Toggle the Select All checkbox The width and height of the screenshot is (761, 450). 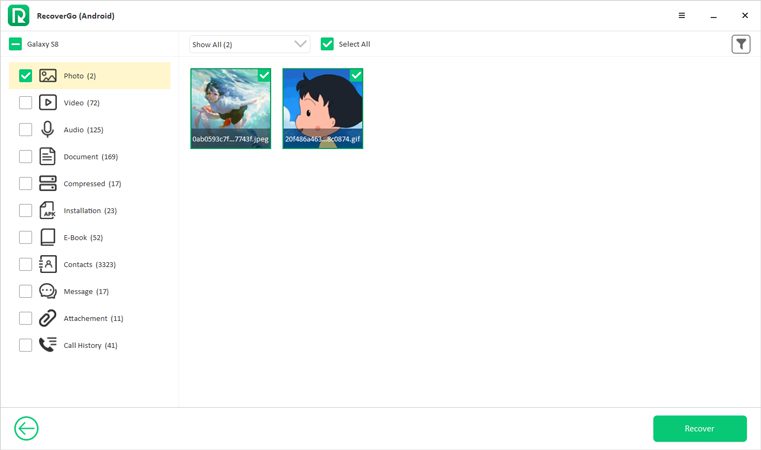pyautogui.click(x=327, y=44)
